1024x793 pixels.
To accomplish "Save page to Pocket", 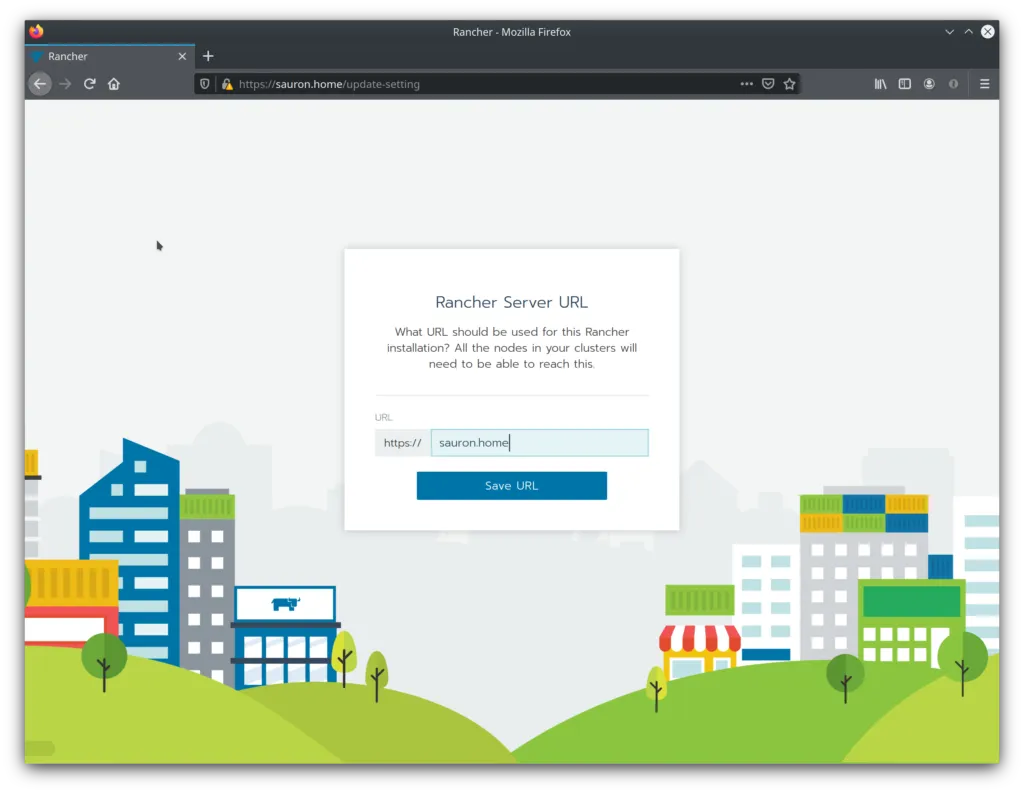I will [768, 84].
